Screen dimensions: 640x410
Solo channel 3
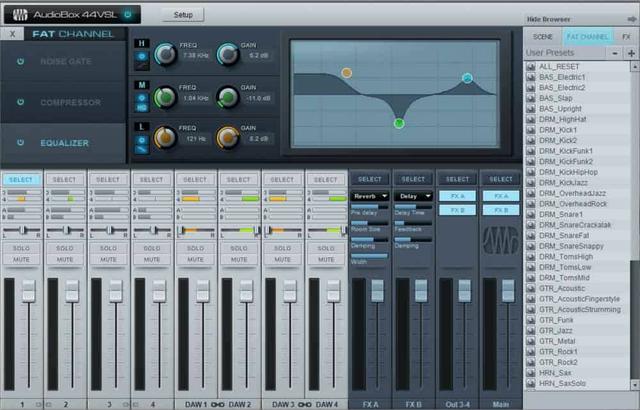coord(108,247)
